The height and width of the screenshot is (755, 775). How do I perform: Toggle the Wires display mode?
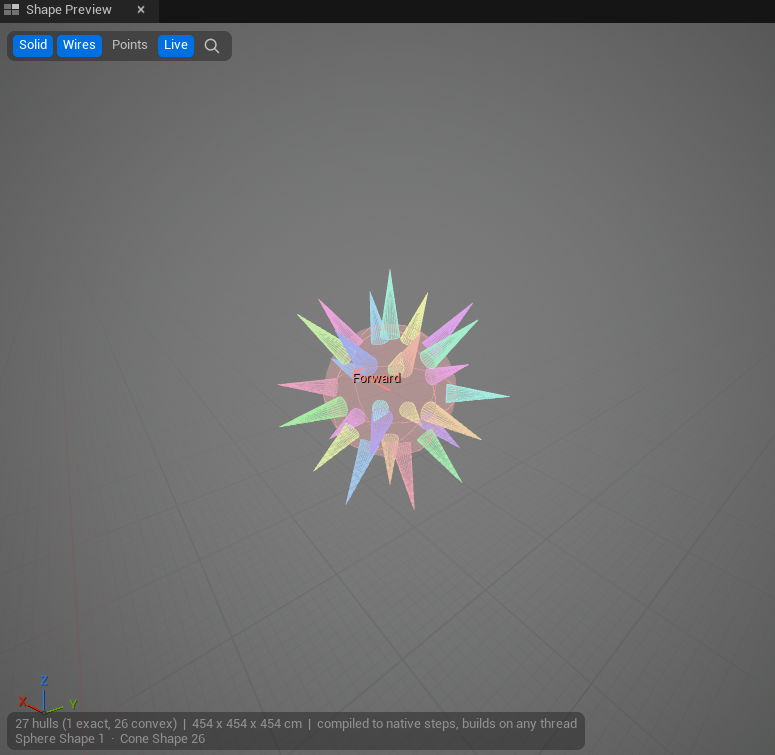[x=79, y=45]
